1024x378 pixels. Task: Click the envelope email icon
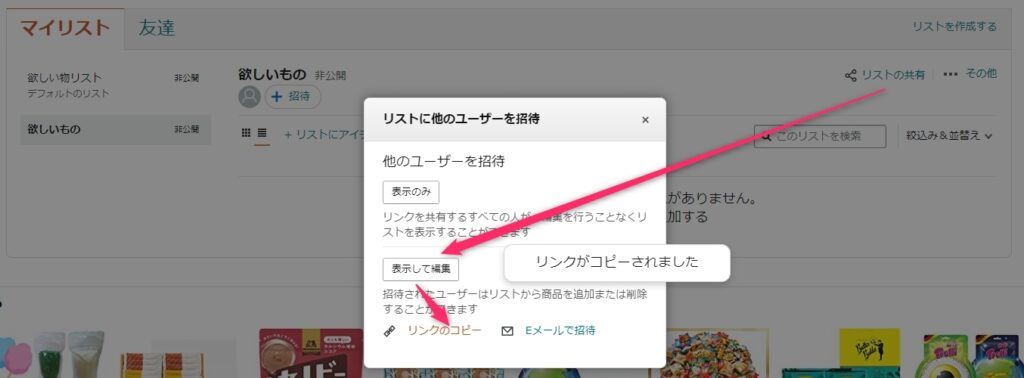pos(507,331)
